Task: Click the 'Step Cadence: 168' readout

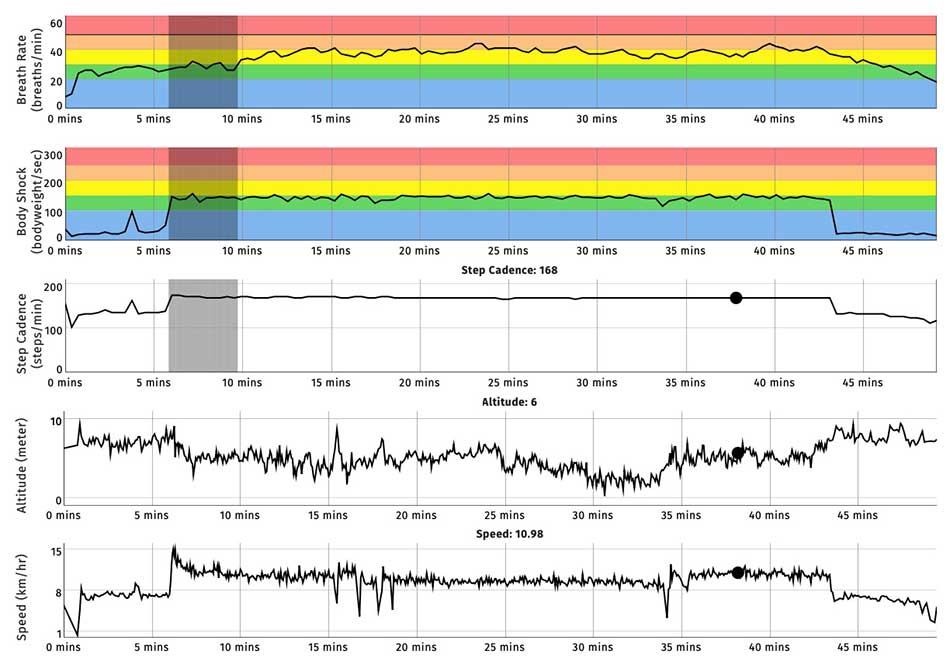Action: coord(509,270)
